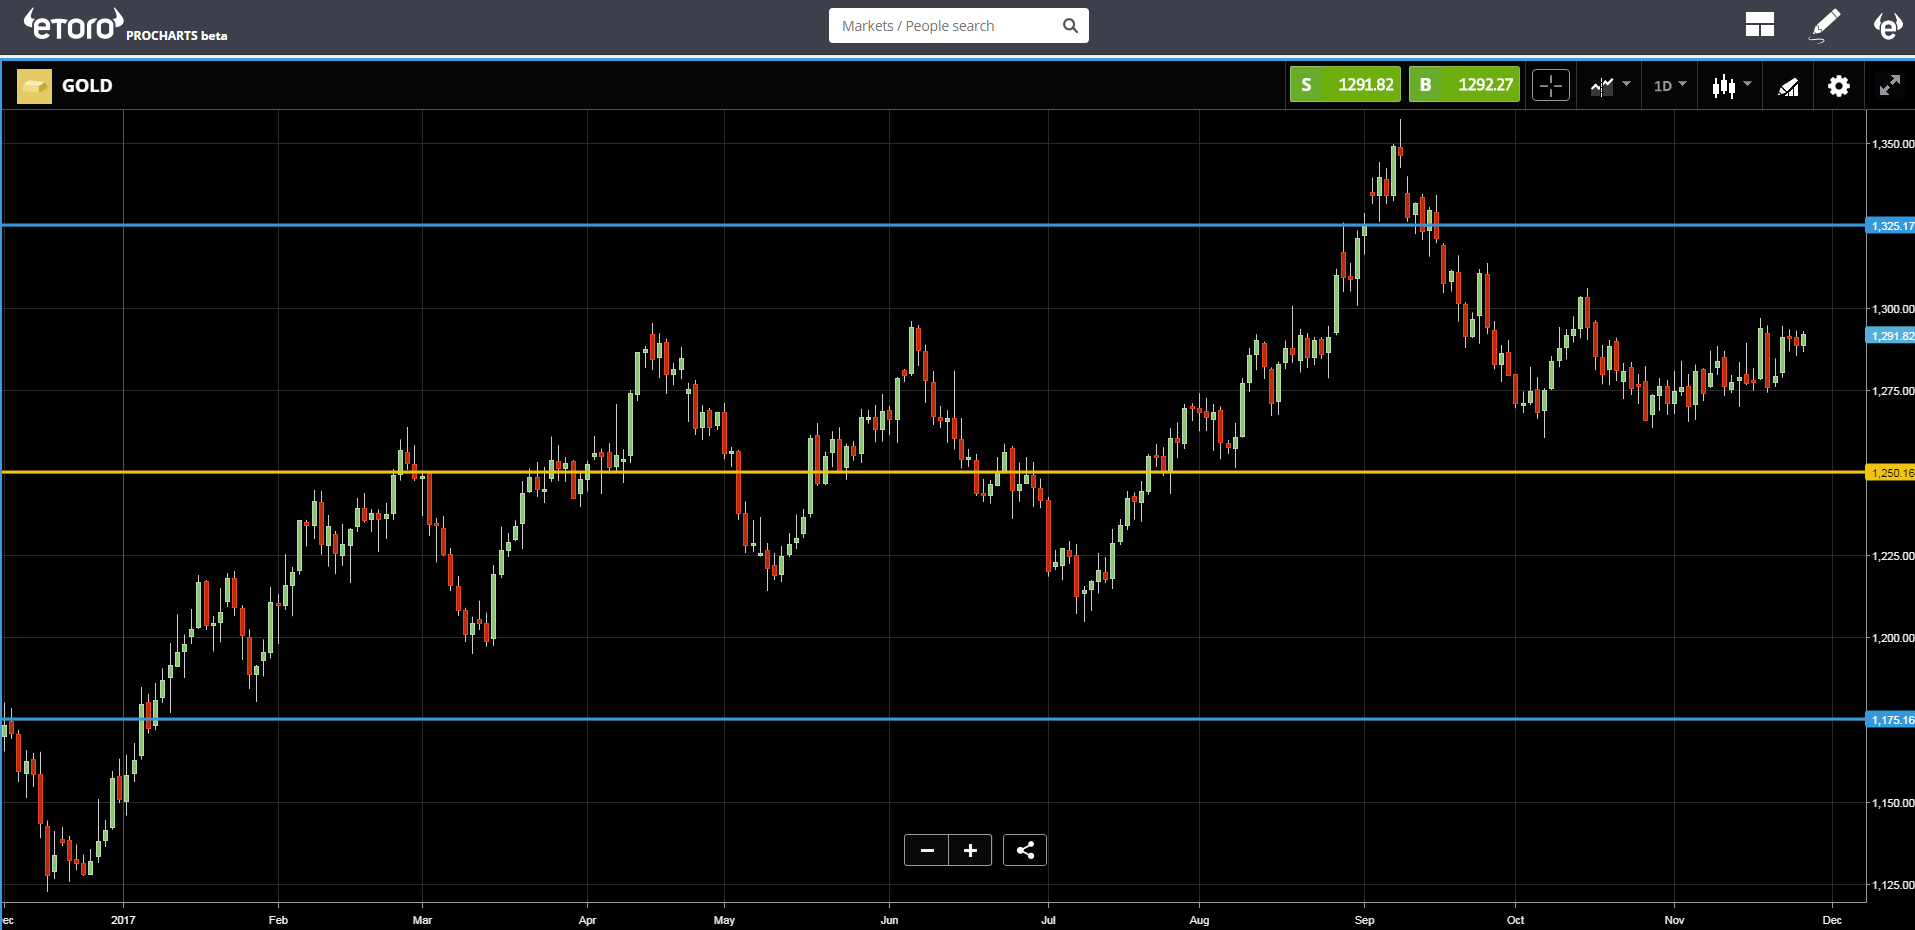1915x930 pixels.
Task: Click the current price 1,291.82 label
Action: point(1891,336)
